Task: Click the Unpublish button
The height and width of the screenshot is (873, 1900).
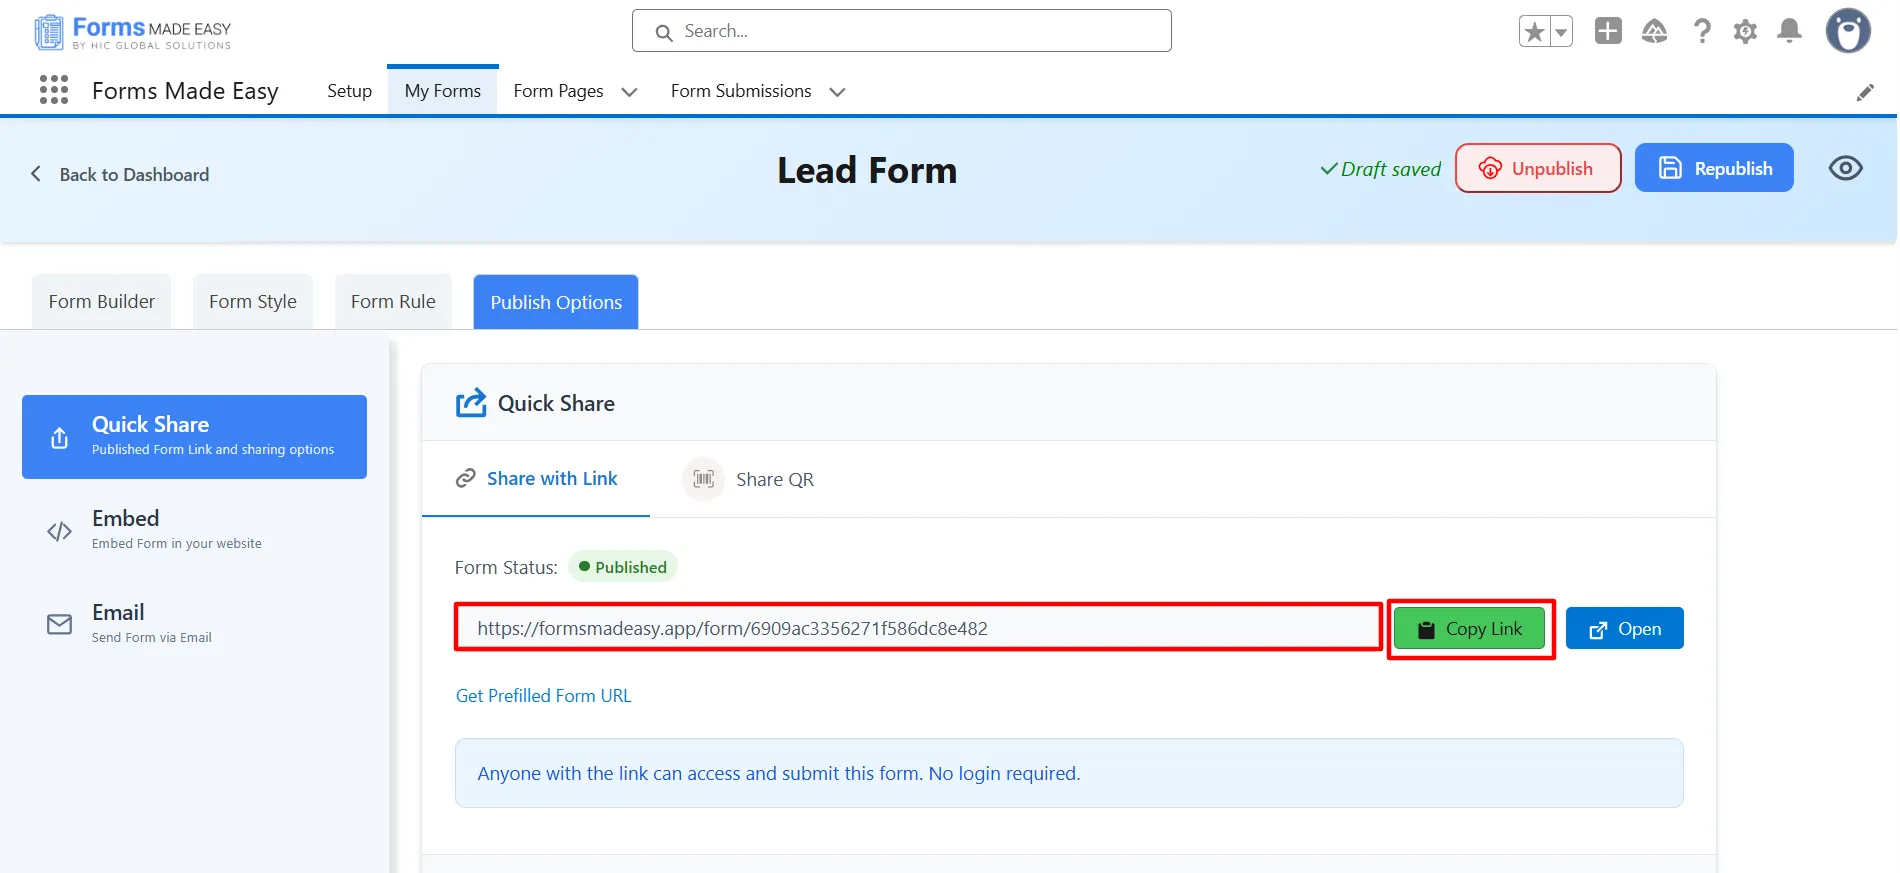Action: point(1537,168)
